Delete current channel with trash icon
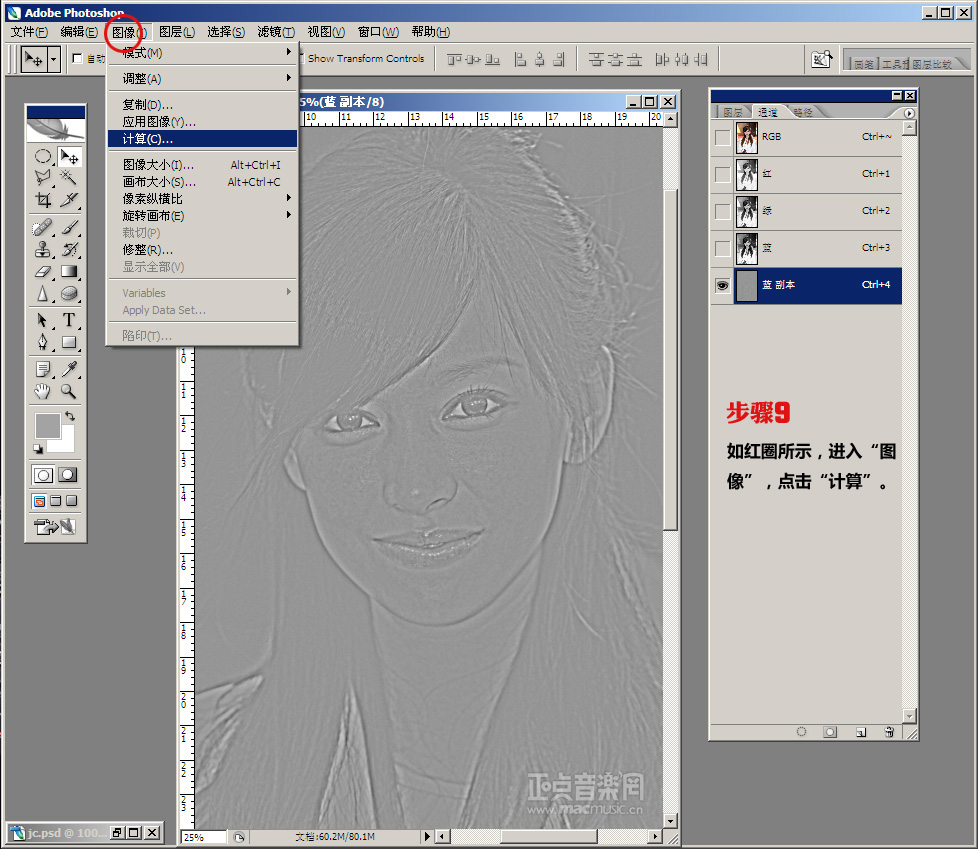 click(888, 732)
